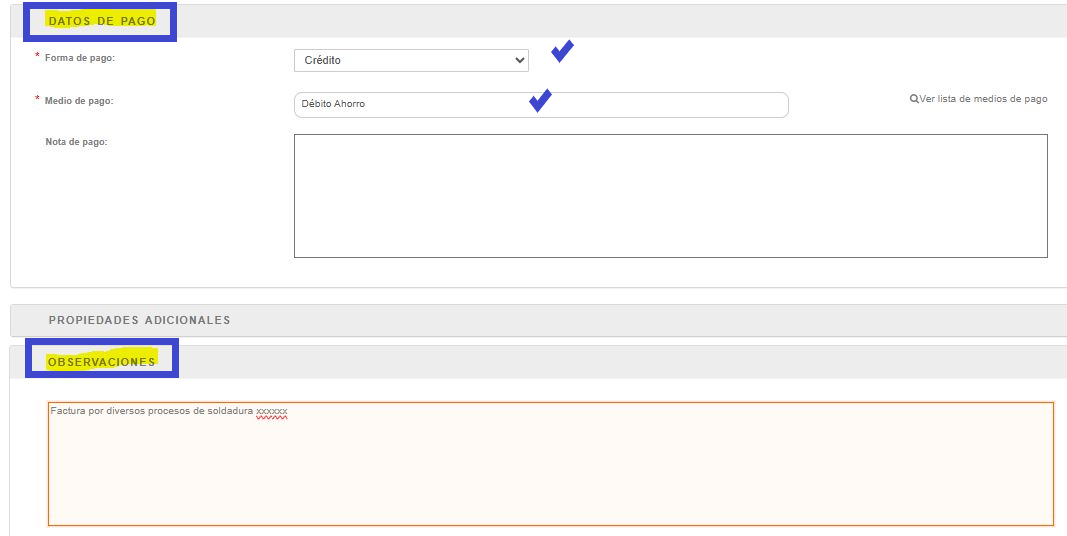Viewport: 1067px width, 536px height.
Task: Collapse the Datos de Pago section header
Action: point(101,21)
